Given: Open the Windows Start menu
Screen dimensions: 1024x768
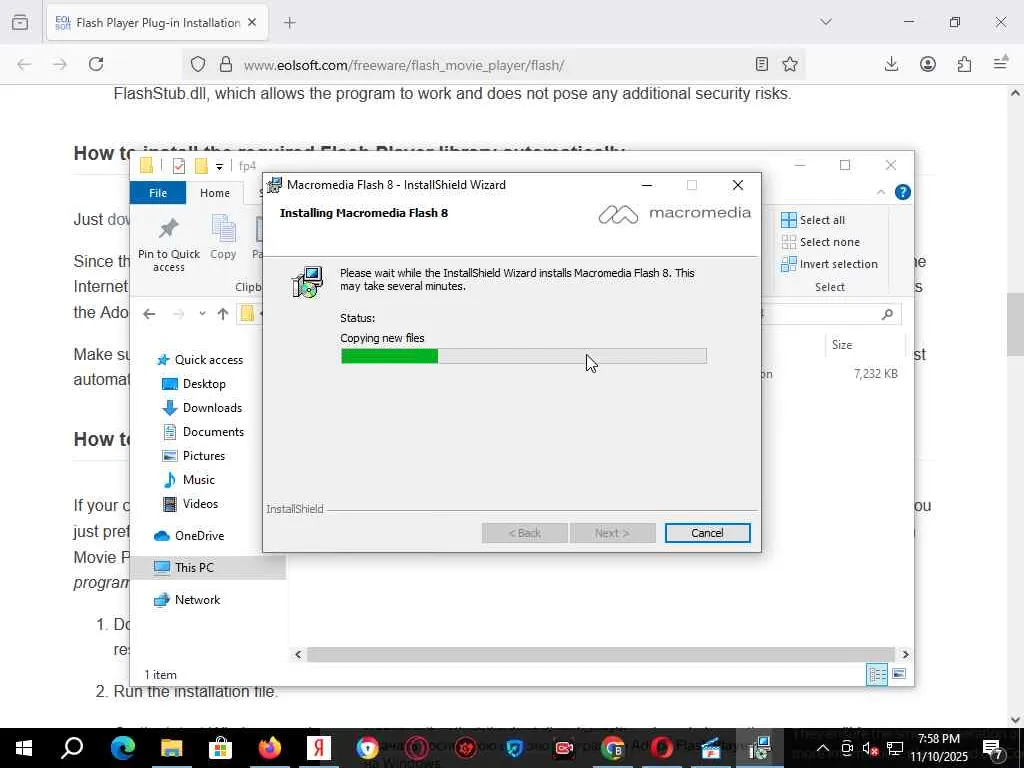Looking at the screenshot, I should coord(24,748).
